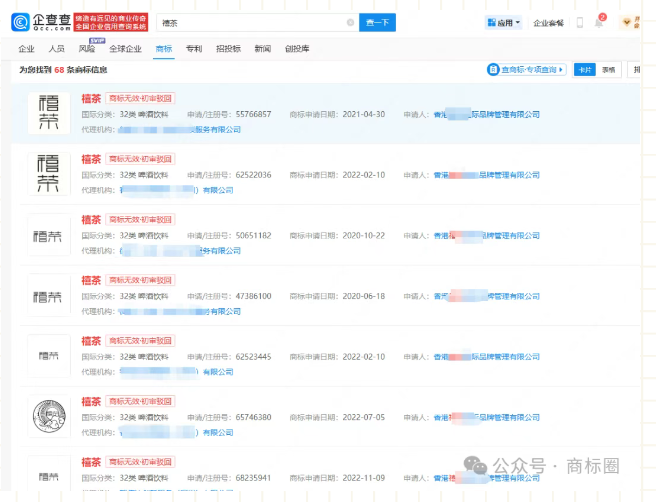Click the 查一下 search button
Screen dimensions: 656x502
[378, 22]
